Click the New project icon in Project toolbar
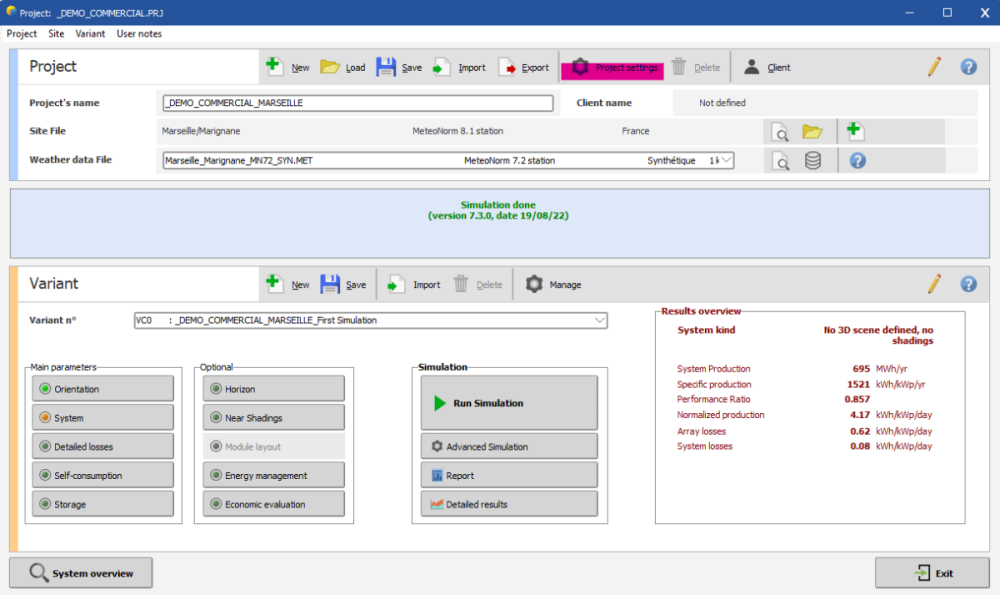Image resolution: width=1000 pixels, height=595 pixels. point(275,67)
